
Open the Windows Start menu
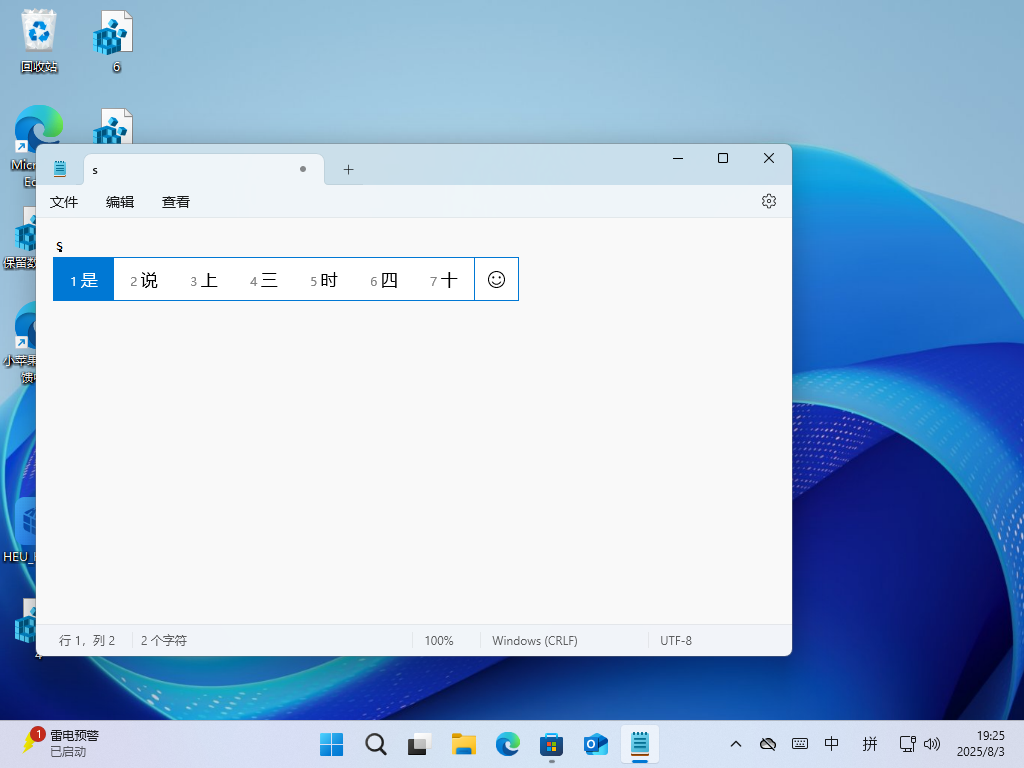coord(332,744)
